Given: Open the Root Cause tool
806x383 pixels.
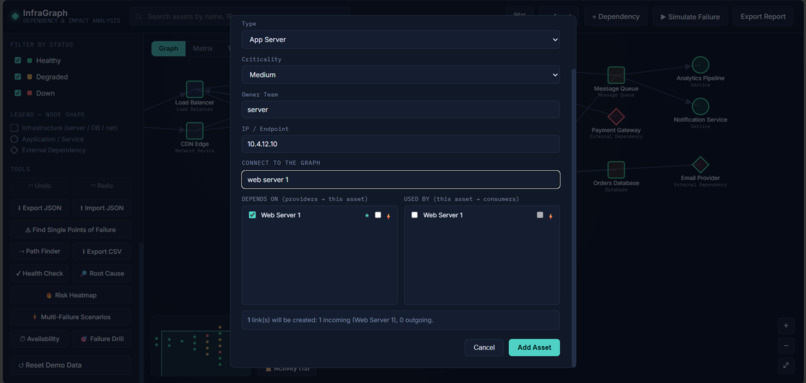Looking at the screenshot, I should click(101, 273).
